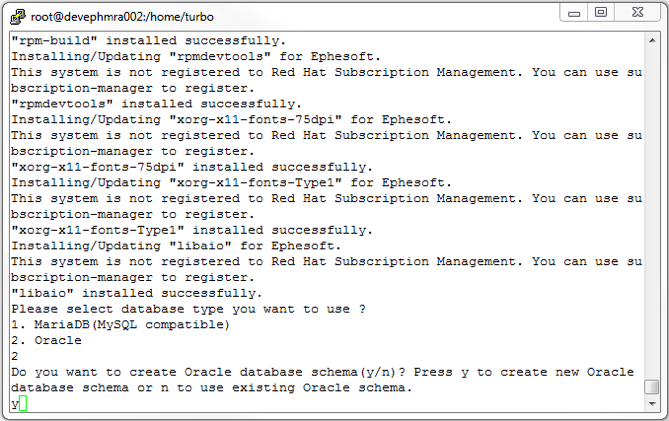Open the PuTTY system menu icon
The width and height of the screenshot is (669, 421).
click(17, 17)
